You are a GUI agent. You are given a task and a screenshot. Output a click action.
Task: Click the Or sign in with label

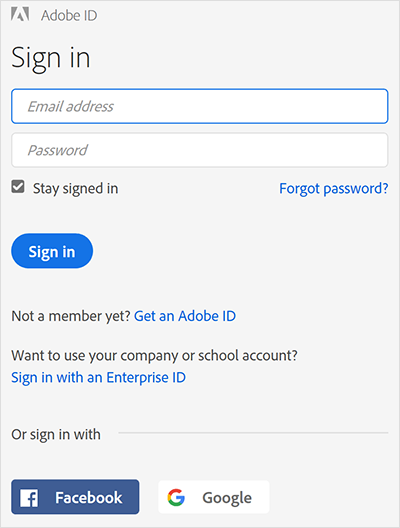56,434
